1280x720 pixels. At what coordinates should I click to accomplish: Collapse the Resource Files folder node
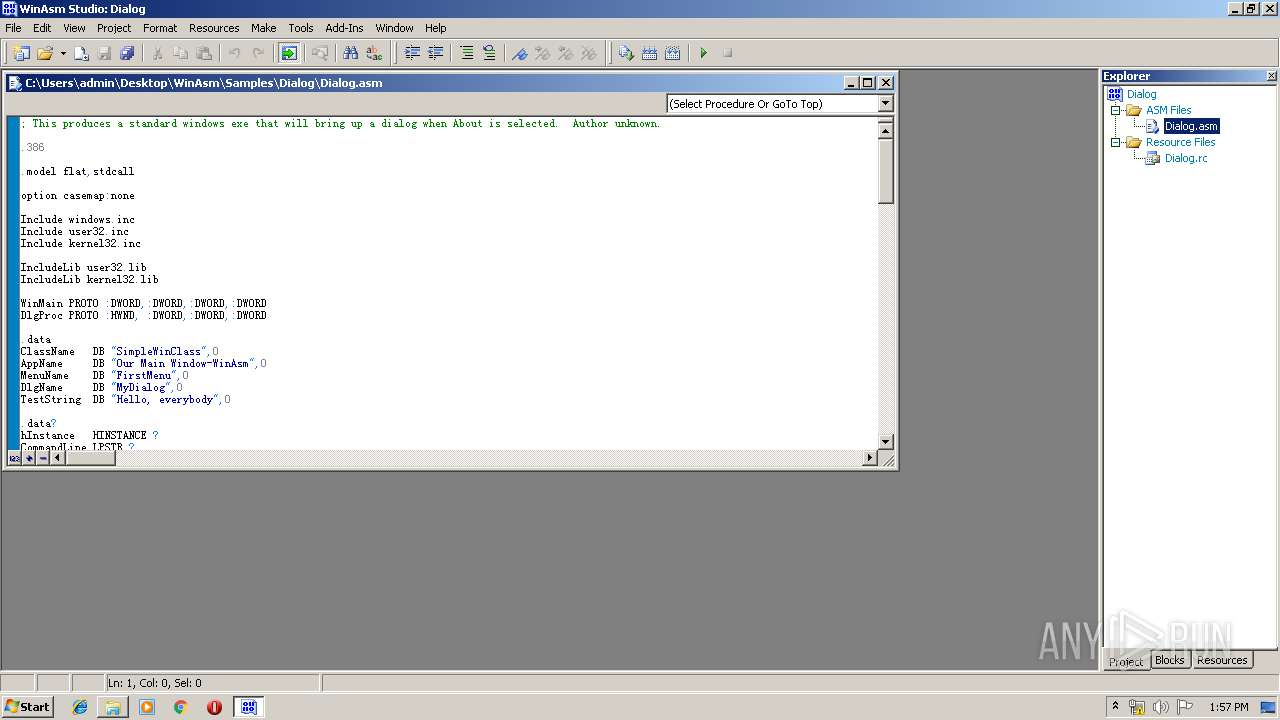1116,142
